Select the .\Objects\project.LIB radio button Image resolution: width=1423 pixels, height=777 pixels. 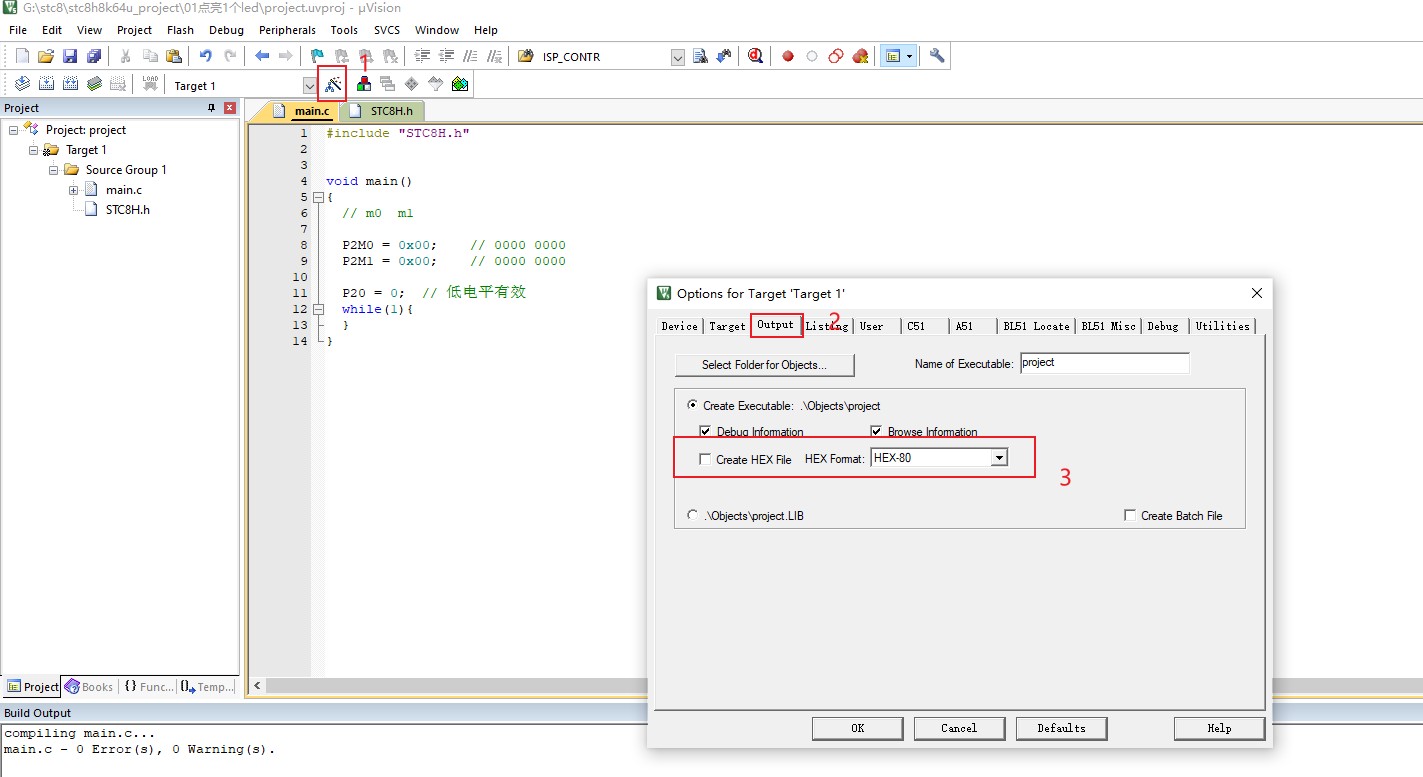click(693, 515)
